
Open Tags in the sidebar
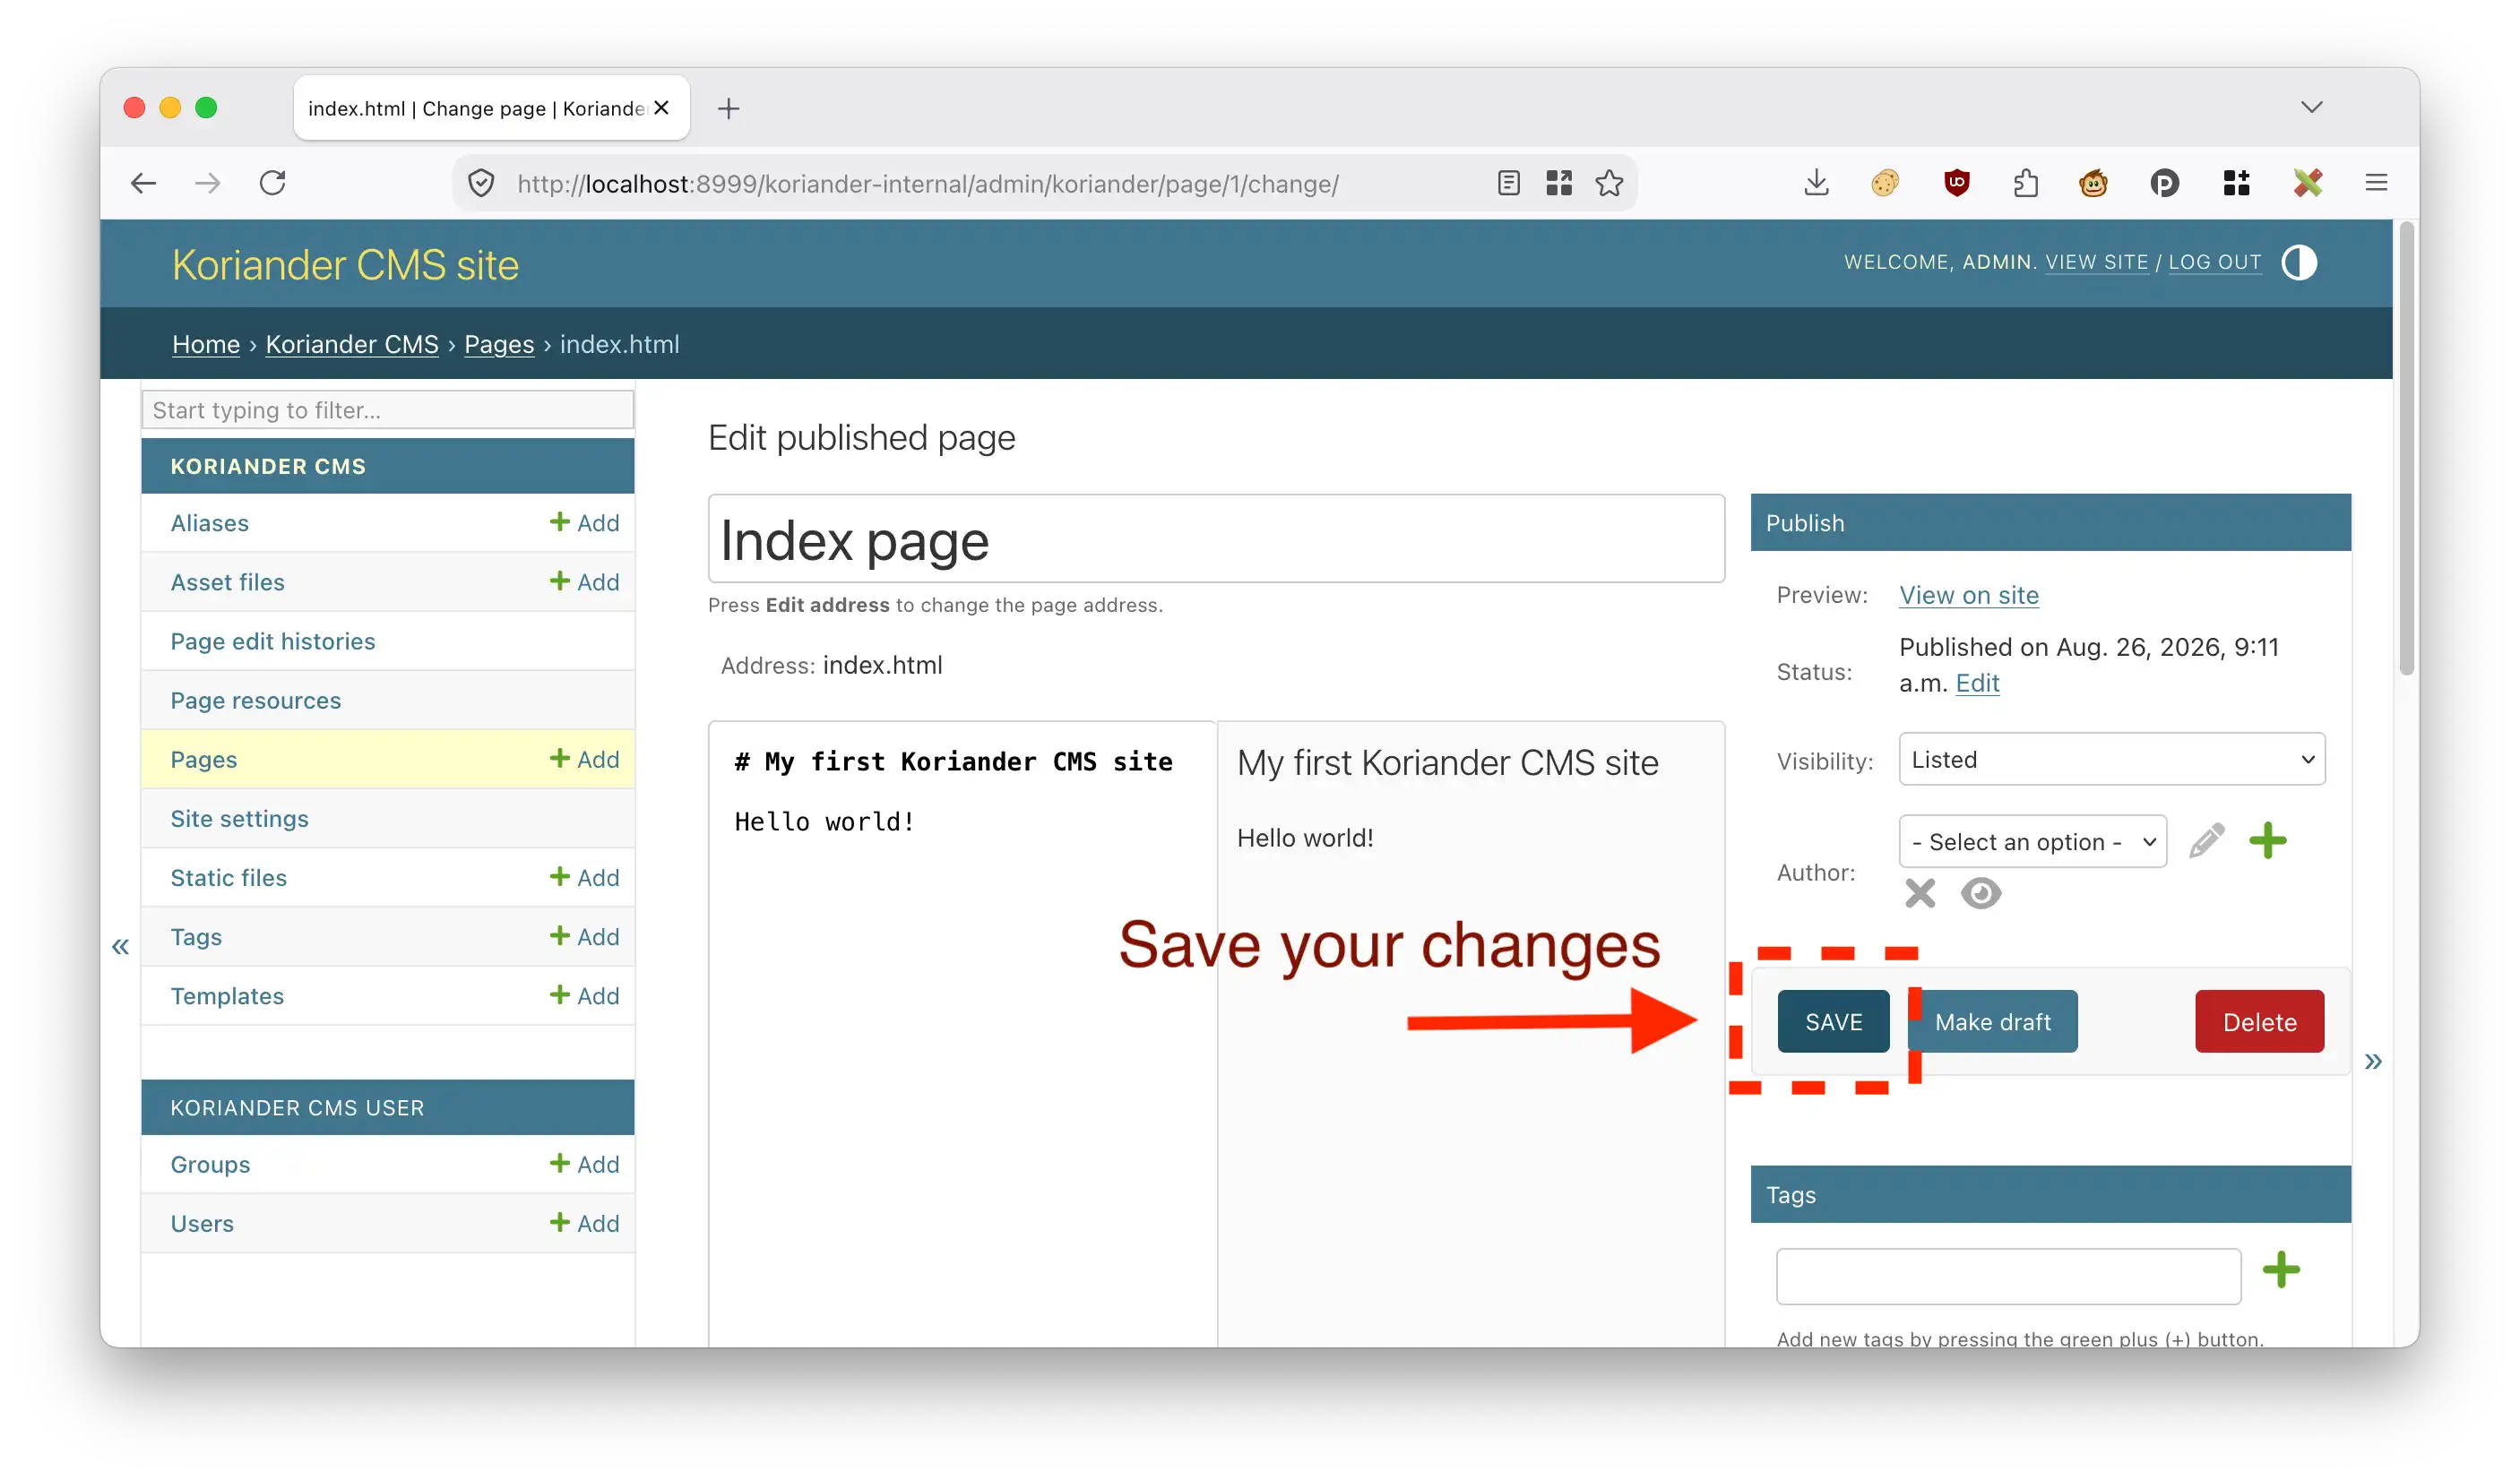click(x=196, y=936)
